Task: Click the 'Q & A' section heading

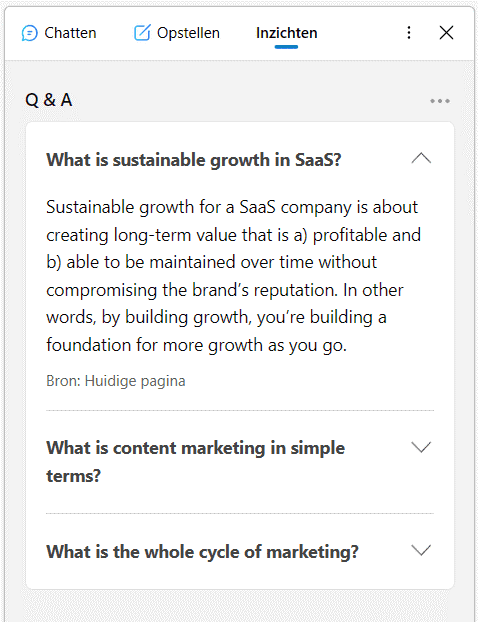Action: pos(49,100)
